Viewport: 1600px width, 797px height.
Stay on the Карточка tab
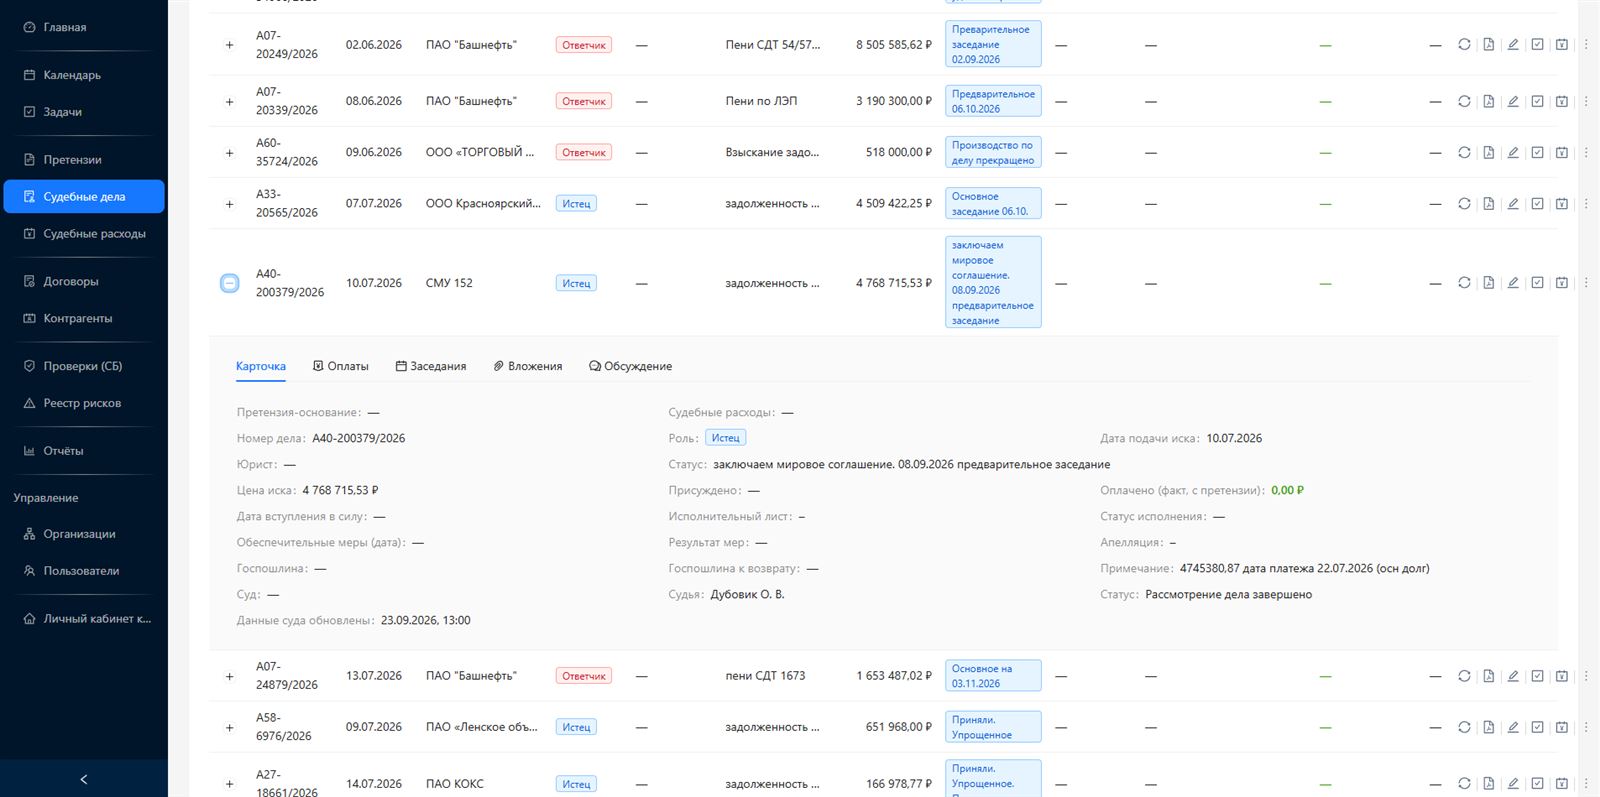[x=261, y=366]
